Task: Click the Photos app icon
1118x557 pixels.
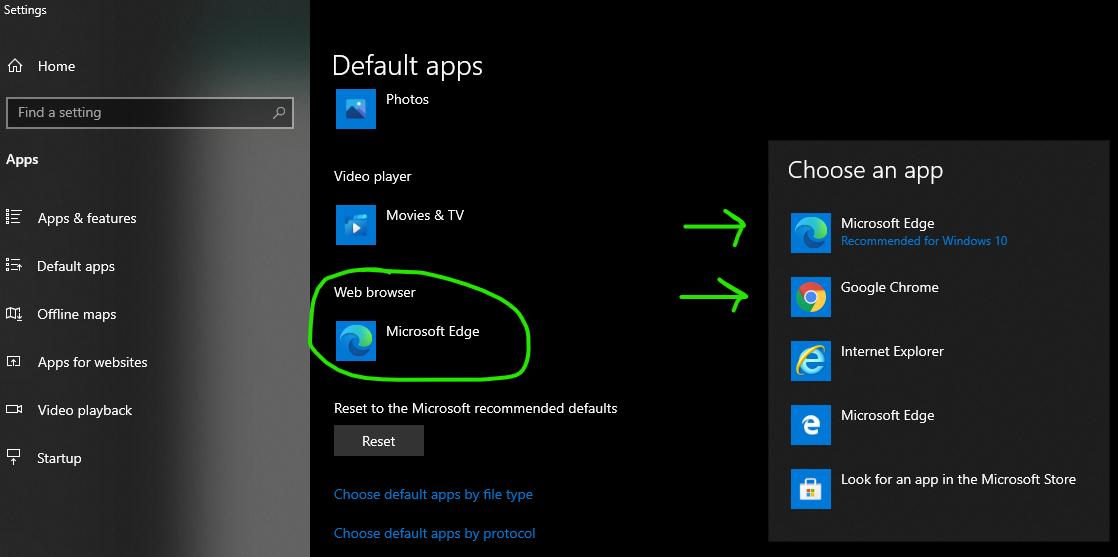Action: (x=356, y=109)
